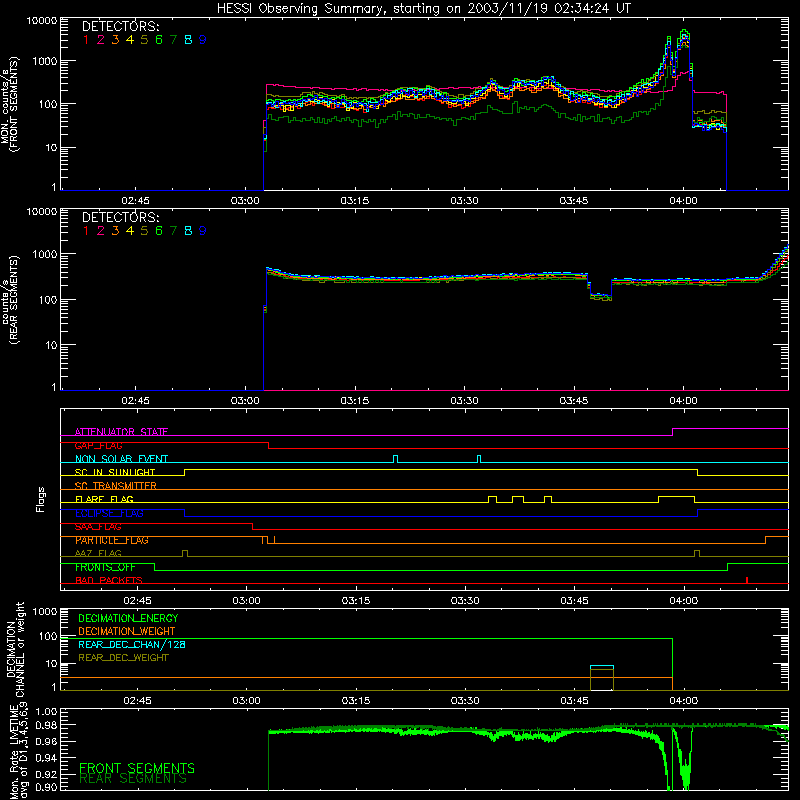Click 04:00 tick label under rear segments plot
Image resolution: width=800 pixels, height=800 pixels.
pos(683,401)
